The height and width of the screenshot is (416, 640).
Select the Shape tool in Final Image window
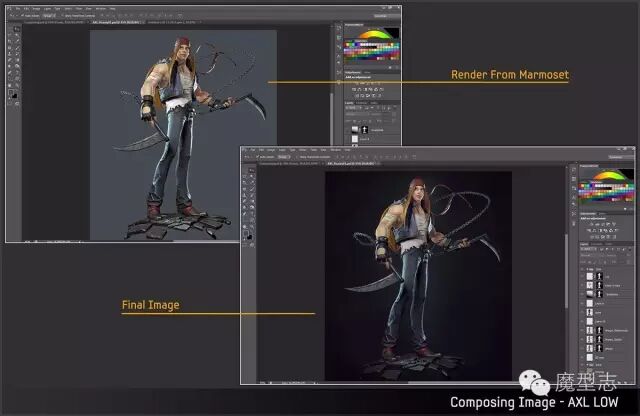pyautogui.click(x=252, y=220)
